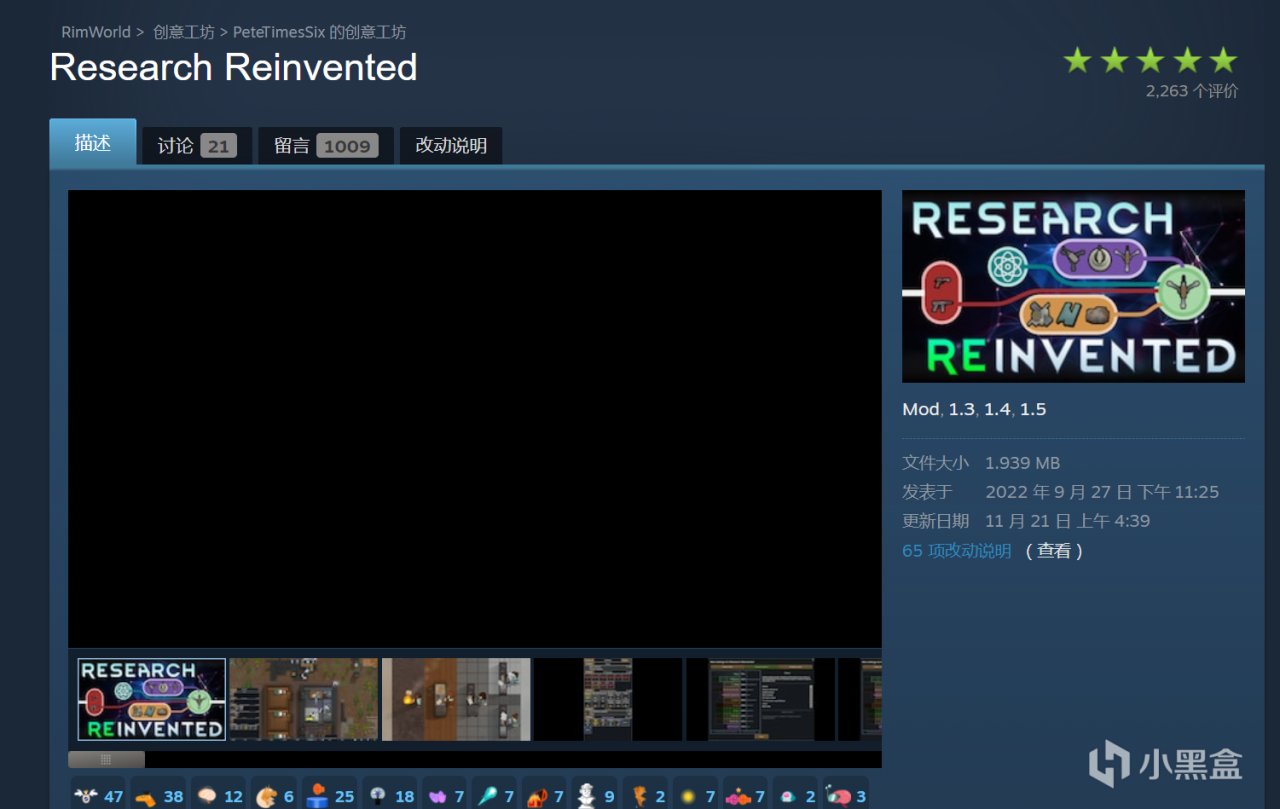Screen dimensions: 1280x809
Task: Click the 查看 change notes link
Action: click(x=1054, y=551)
